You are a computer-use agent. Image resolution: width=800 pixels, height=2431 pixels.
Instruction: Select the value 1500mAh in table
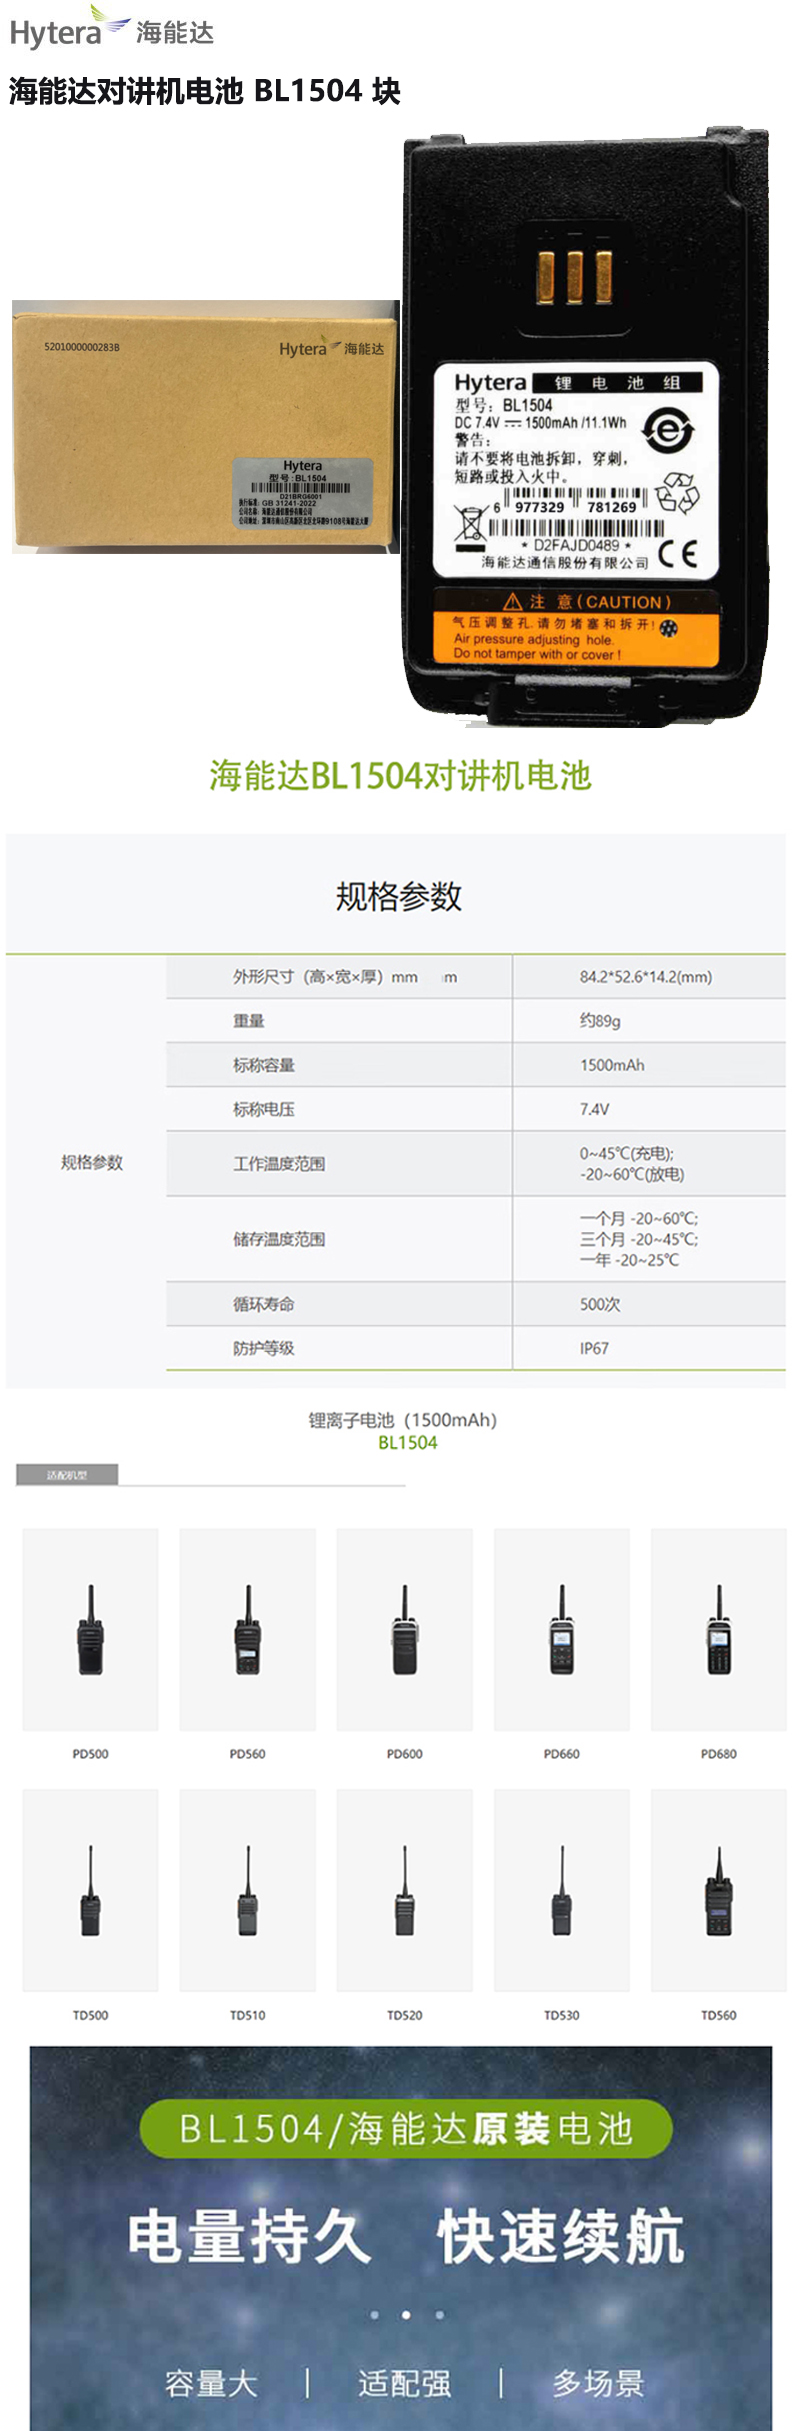[612, 1065]
